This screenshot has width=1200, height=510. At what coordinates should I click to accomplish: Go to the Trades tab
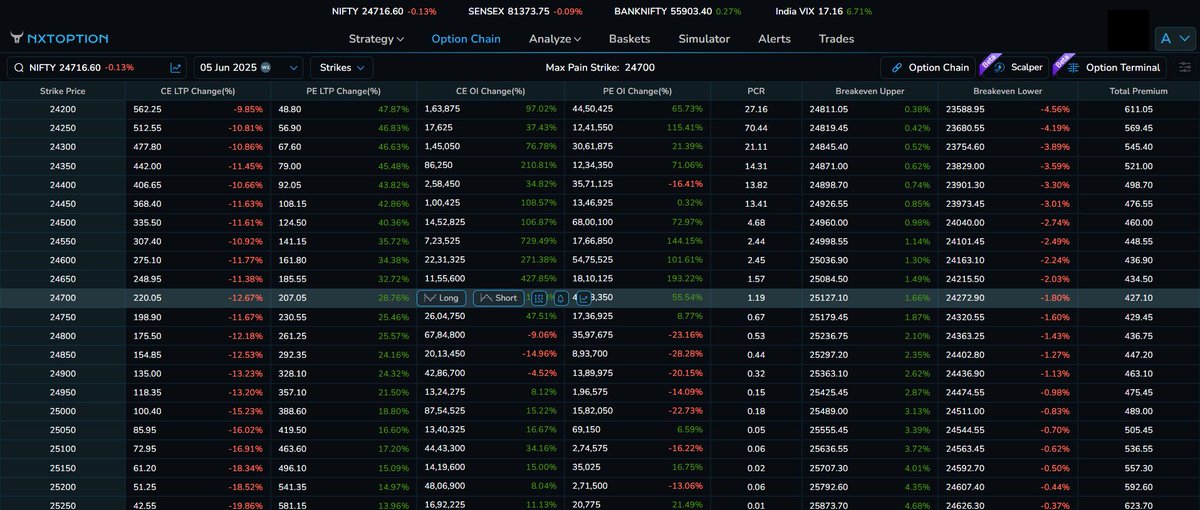[x=836, y=39]
